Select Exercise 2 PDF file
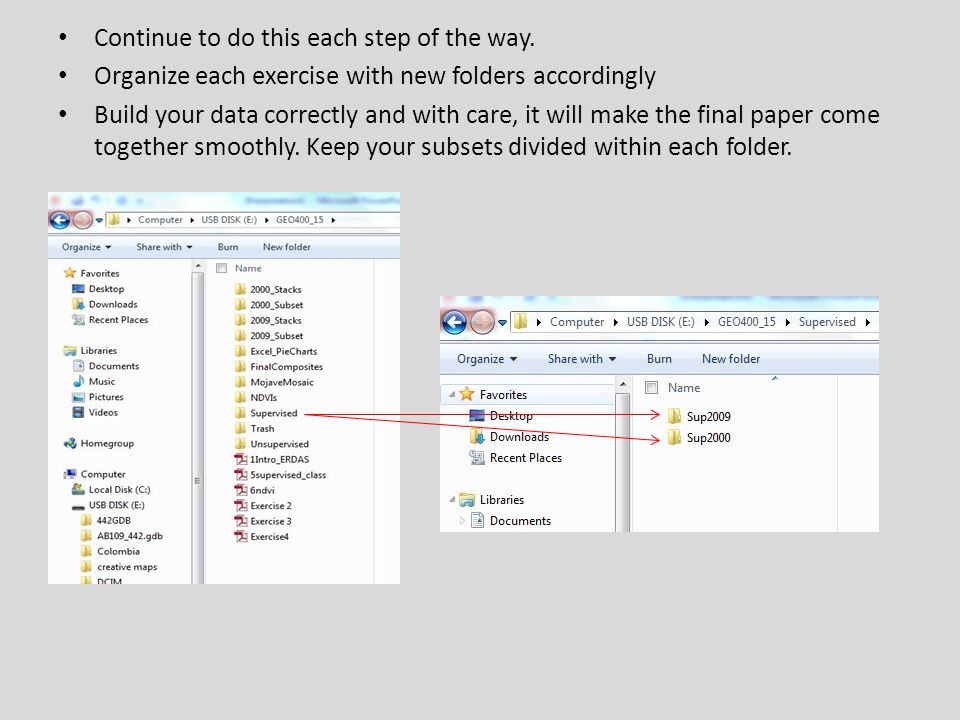Screen dimensions: 960x720 coord(263,506)
